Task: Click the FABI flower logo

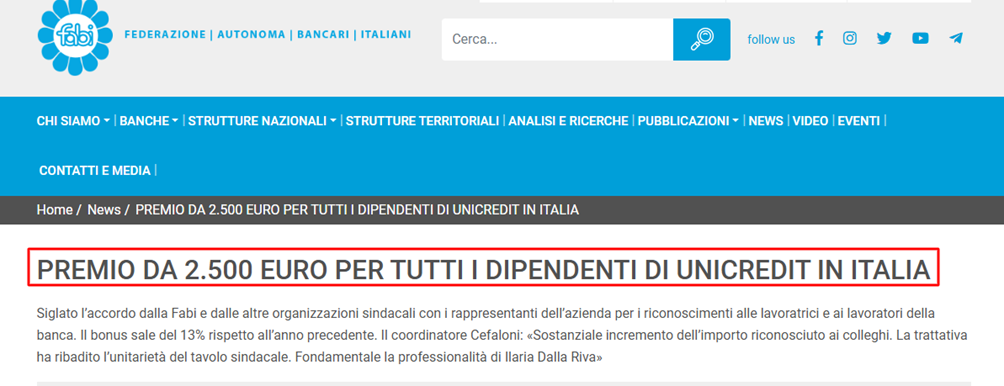Action: point(75,36)
